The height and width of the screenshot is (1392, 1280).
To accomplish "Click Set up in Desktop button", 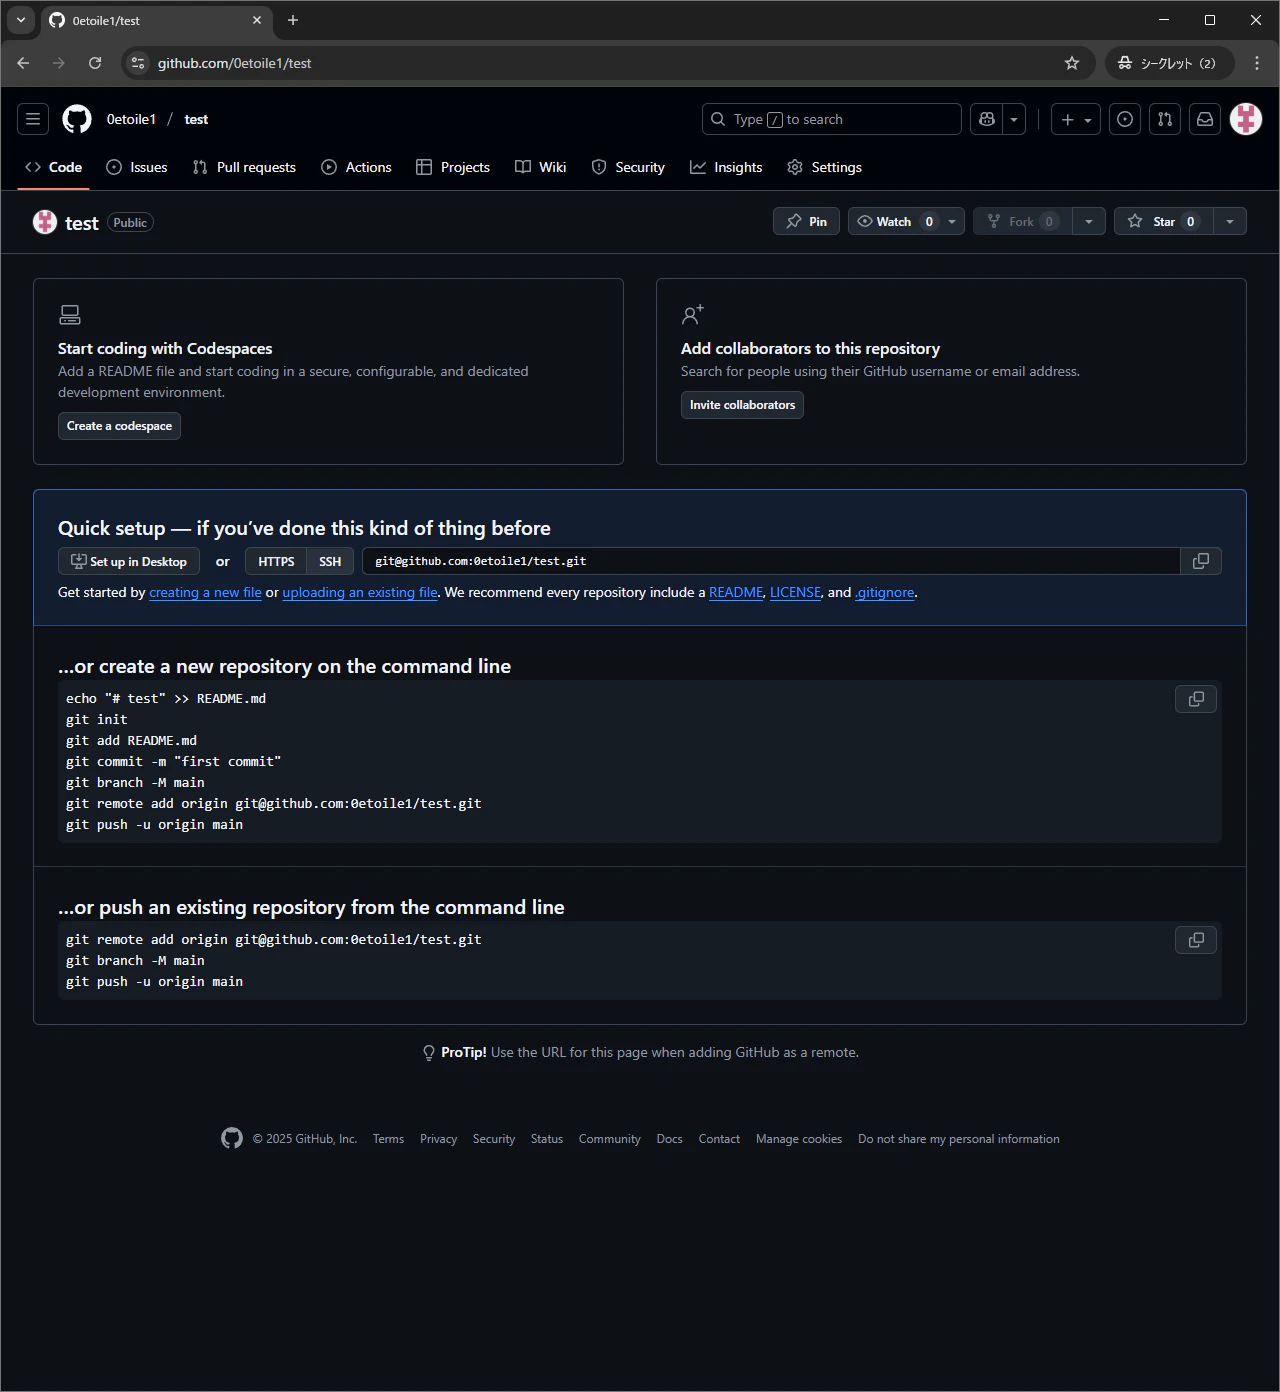I will tap(129, 561).
